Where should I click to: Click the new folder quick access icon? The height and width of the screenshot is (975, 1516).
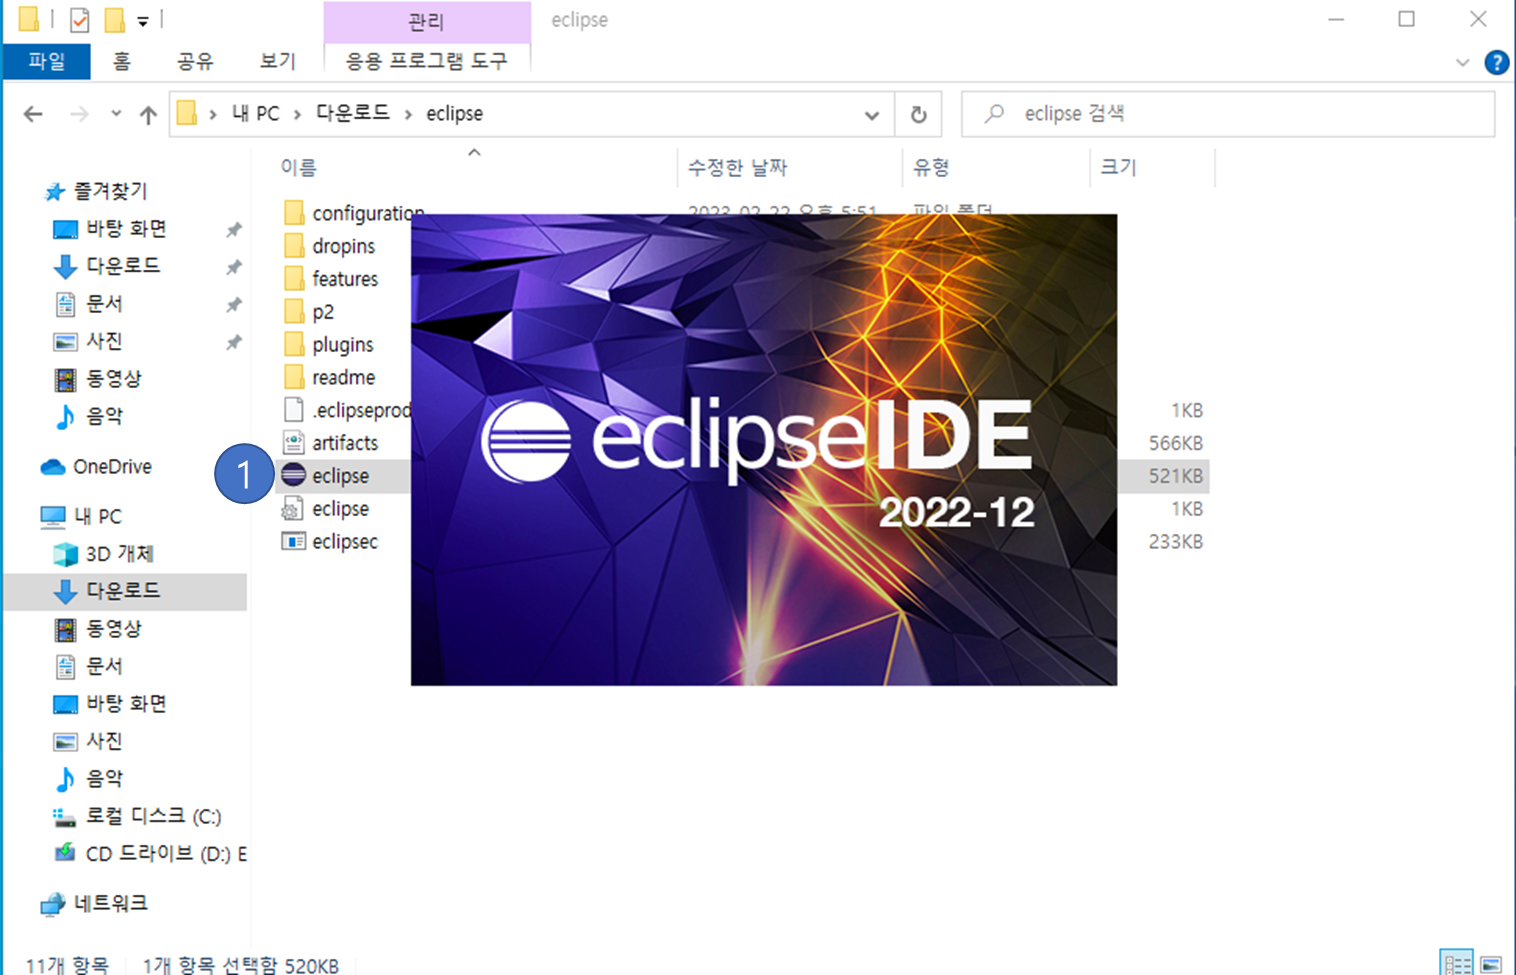[x=115, y=19]
